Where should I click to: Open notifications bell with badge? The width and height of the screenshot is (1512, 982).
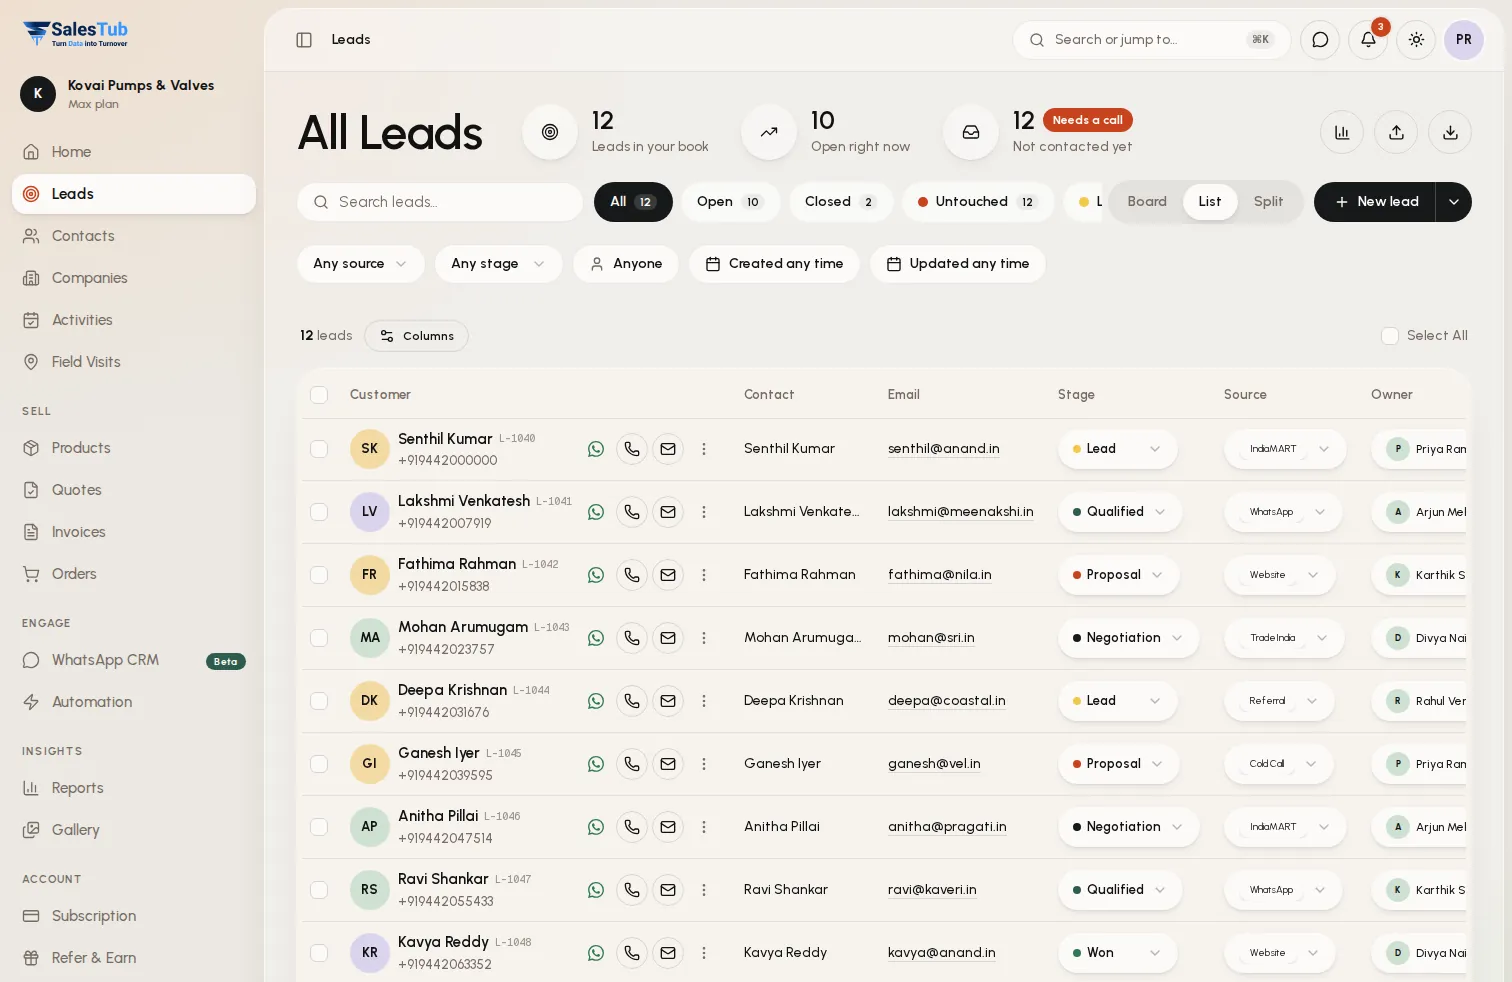(1368, 40)
